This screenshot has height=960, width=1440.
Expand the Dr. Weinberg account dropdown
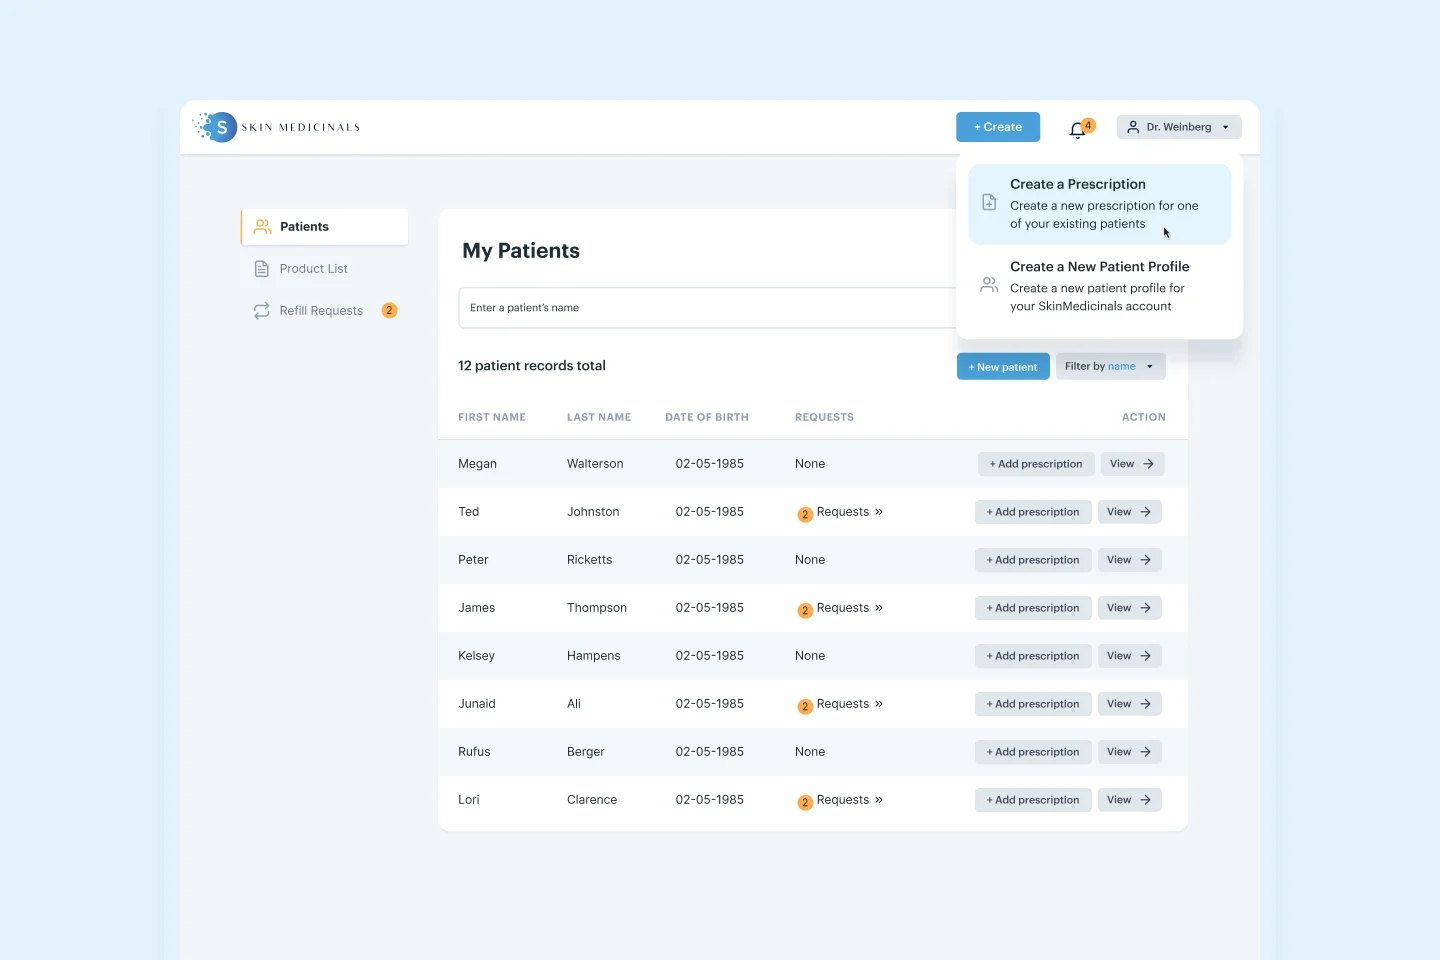(1179, 127)
